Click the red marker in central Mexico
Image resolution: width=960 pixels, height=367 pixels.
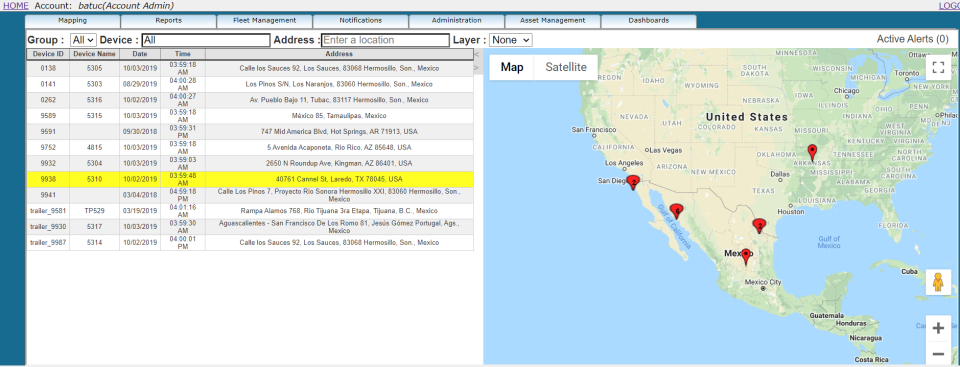746,256
